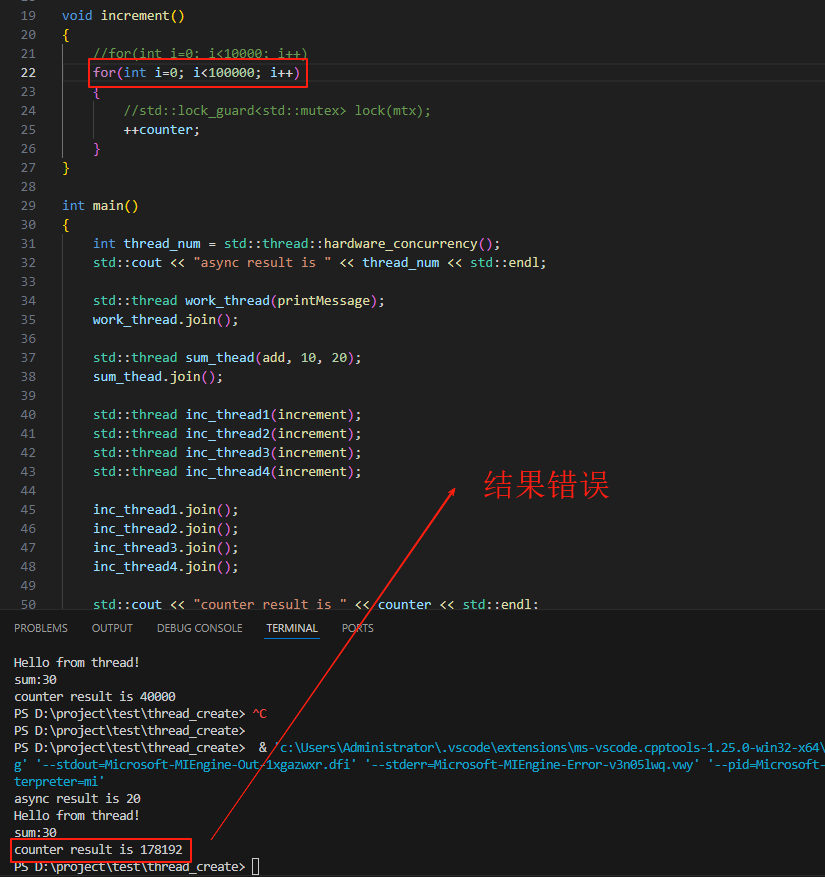Viewport: 825px width, 877px height.
Task: Select the TERMINAL tab
Action: (292, 628)
